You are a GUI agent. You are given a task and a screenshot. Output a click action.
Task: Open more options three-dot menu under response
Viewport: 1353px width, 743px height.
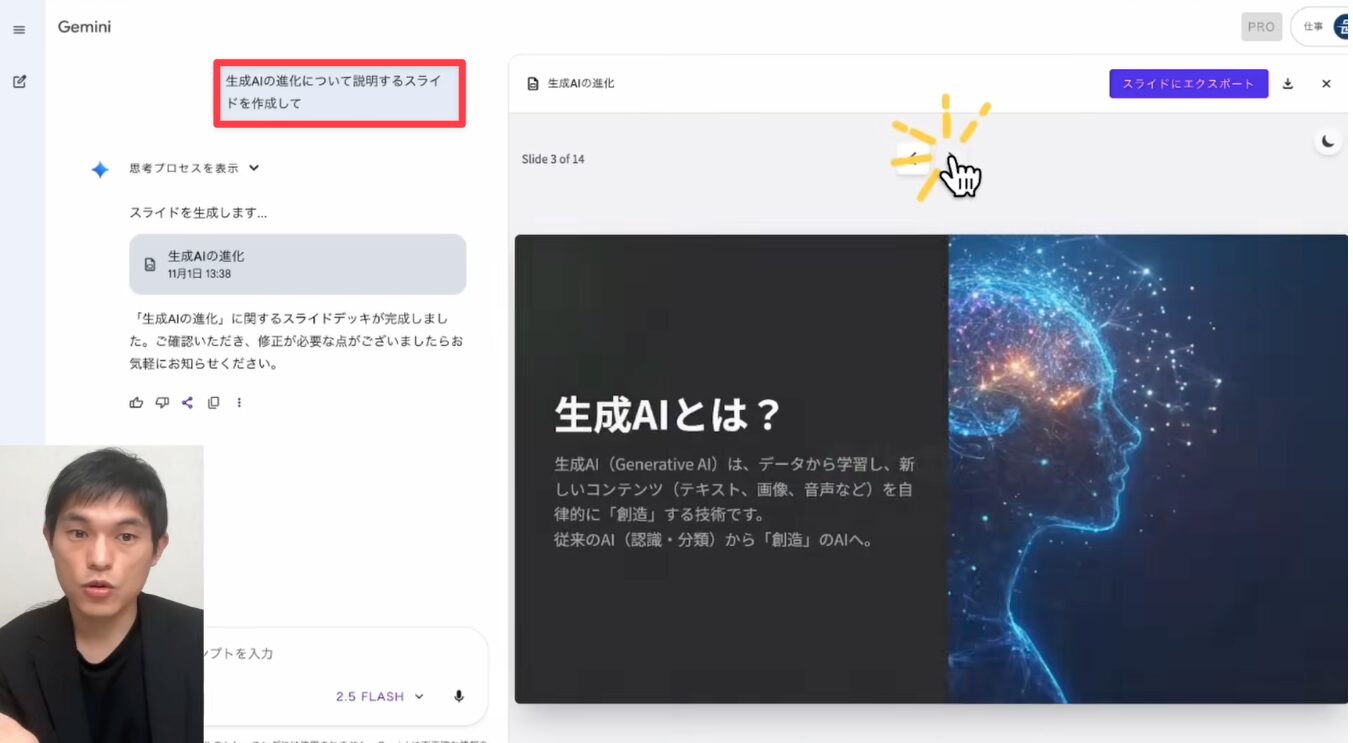pyautogui.click(x=239, y=403)
